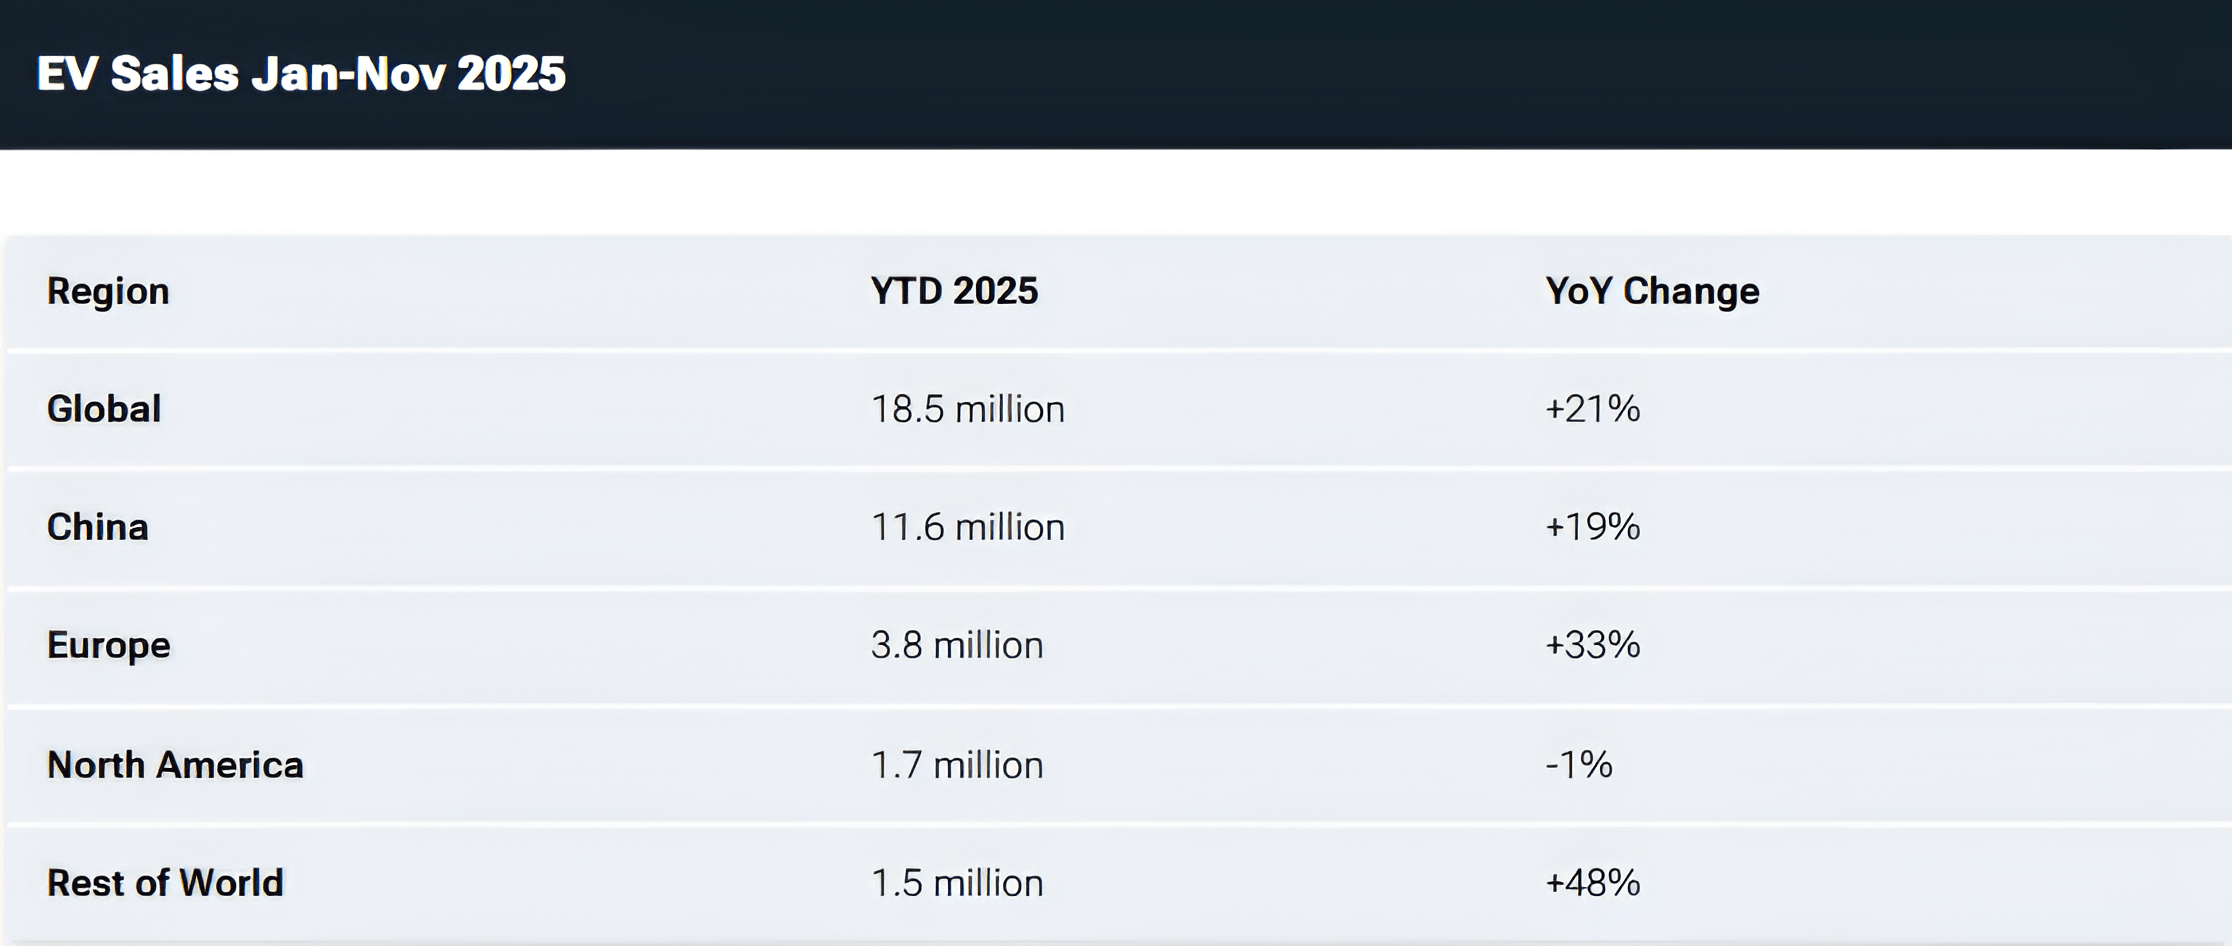
Task: Select the Global region label
Action: pos(104,409)
